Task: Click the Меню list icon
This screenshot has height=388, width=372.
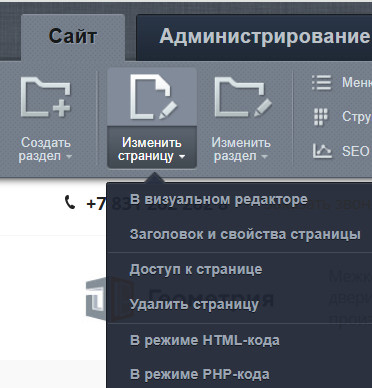Action: tap(322, 83)
